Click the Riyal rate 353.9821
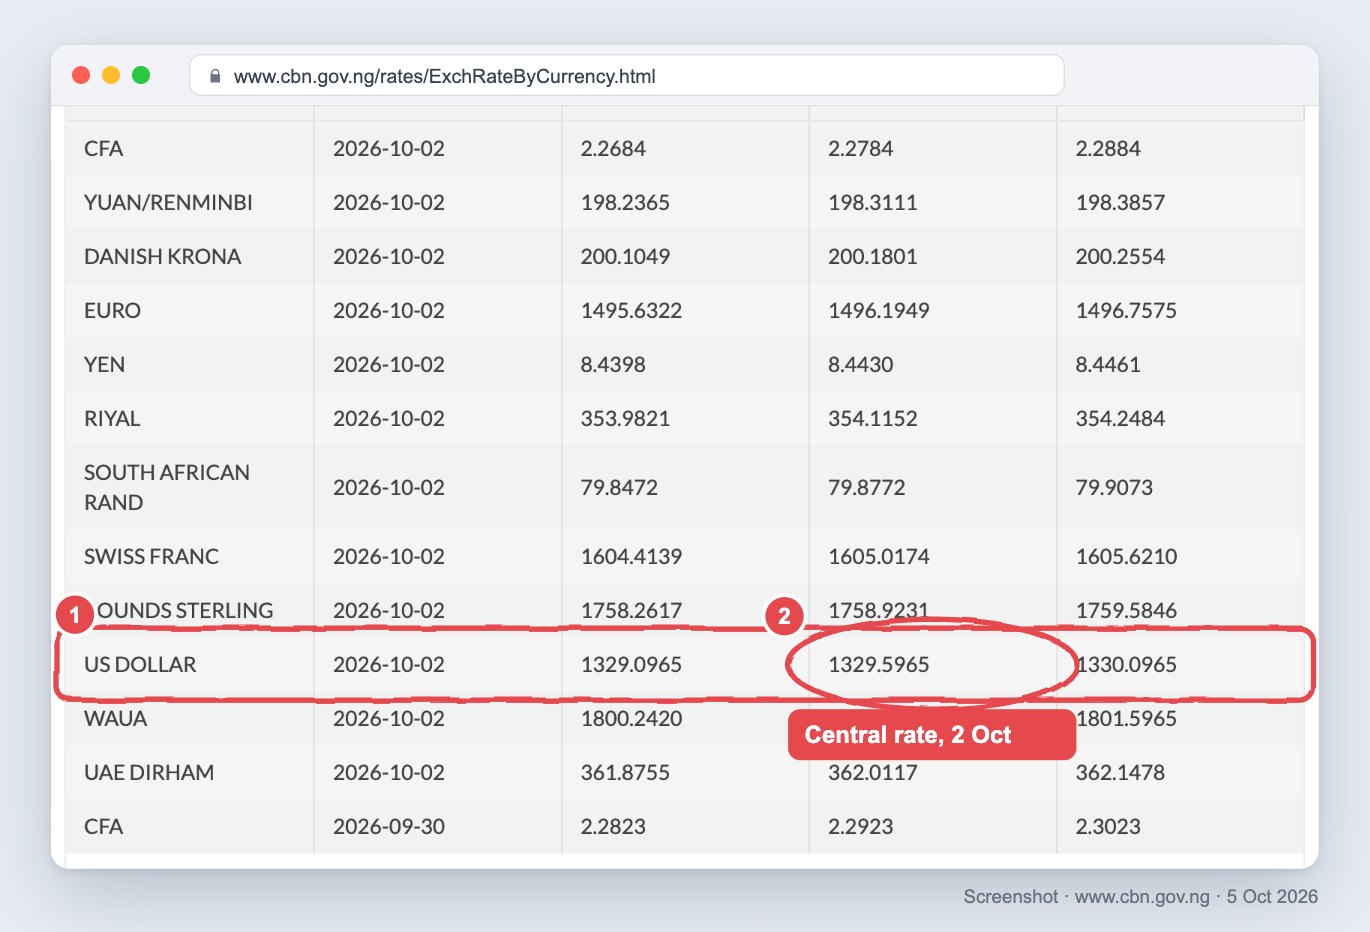 626,419
